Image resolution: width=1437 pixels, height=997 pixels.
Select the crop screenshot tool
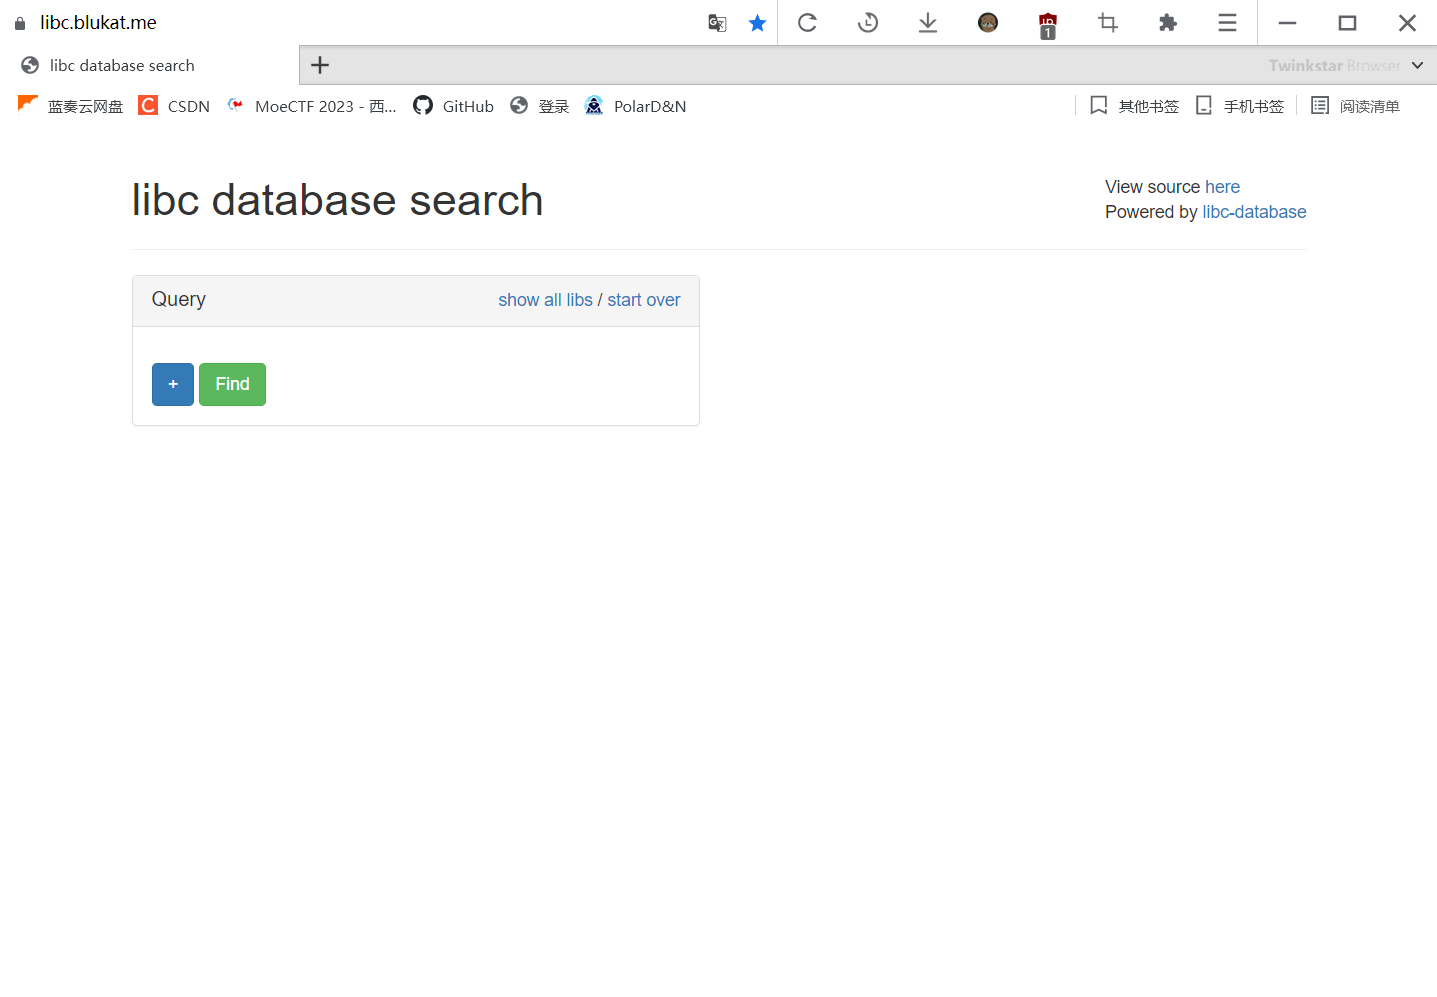pyautogui.click(x=1108, y=23)
